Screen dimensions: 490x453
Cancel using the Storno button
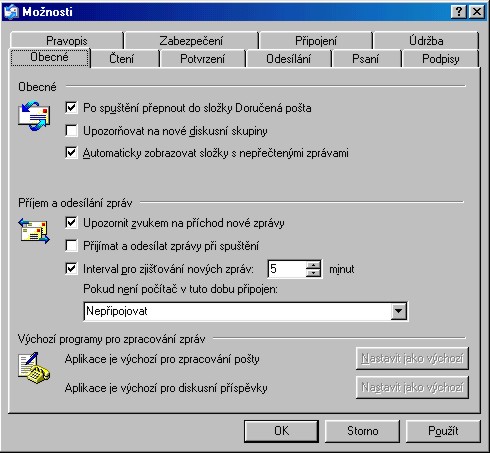click(362, 431)
